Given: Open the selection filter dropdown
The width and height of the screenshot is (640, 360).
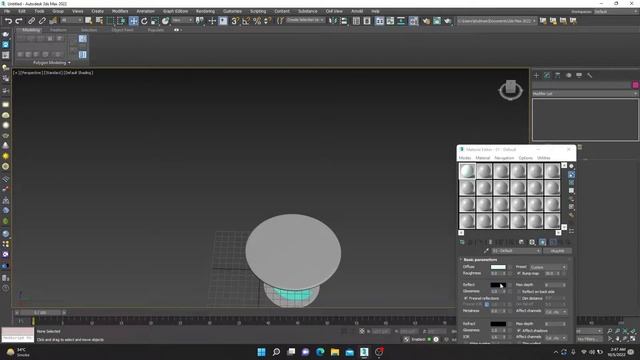Looking at the screenshot, I should 71,20.
